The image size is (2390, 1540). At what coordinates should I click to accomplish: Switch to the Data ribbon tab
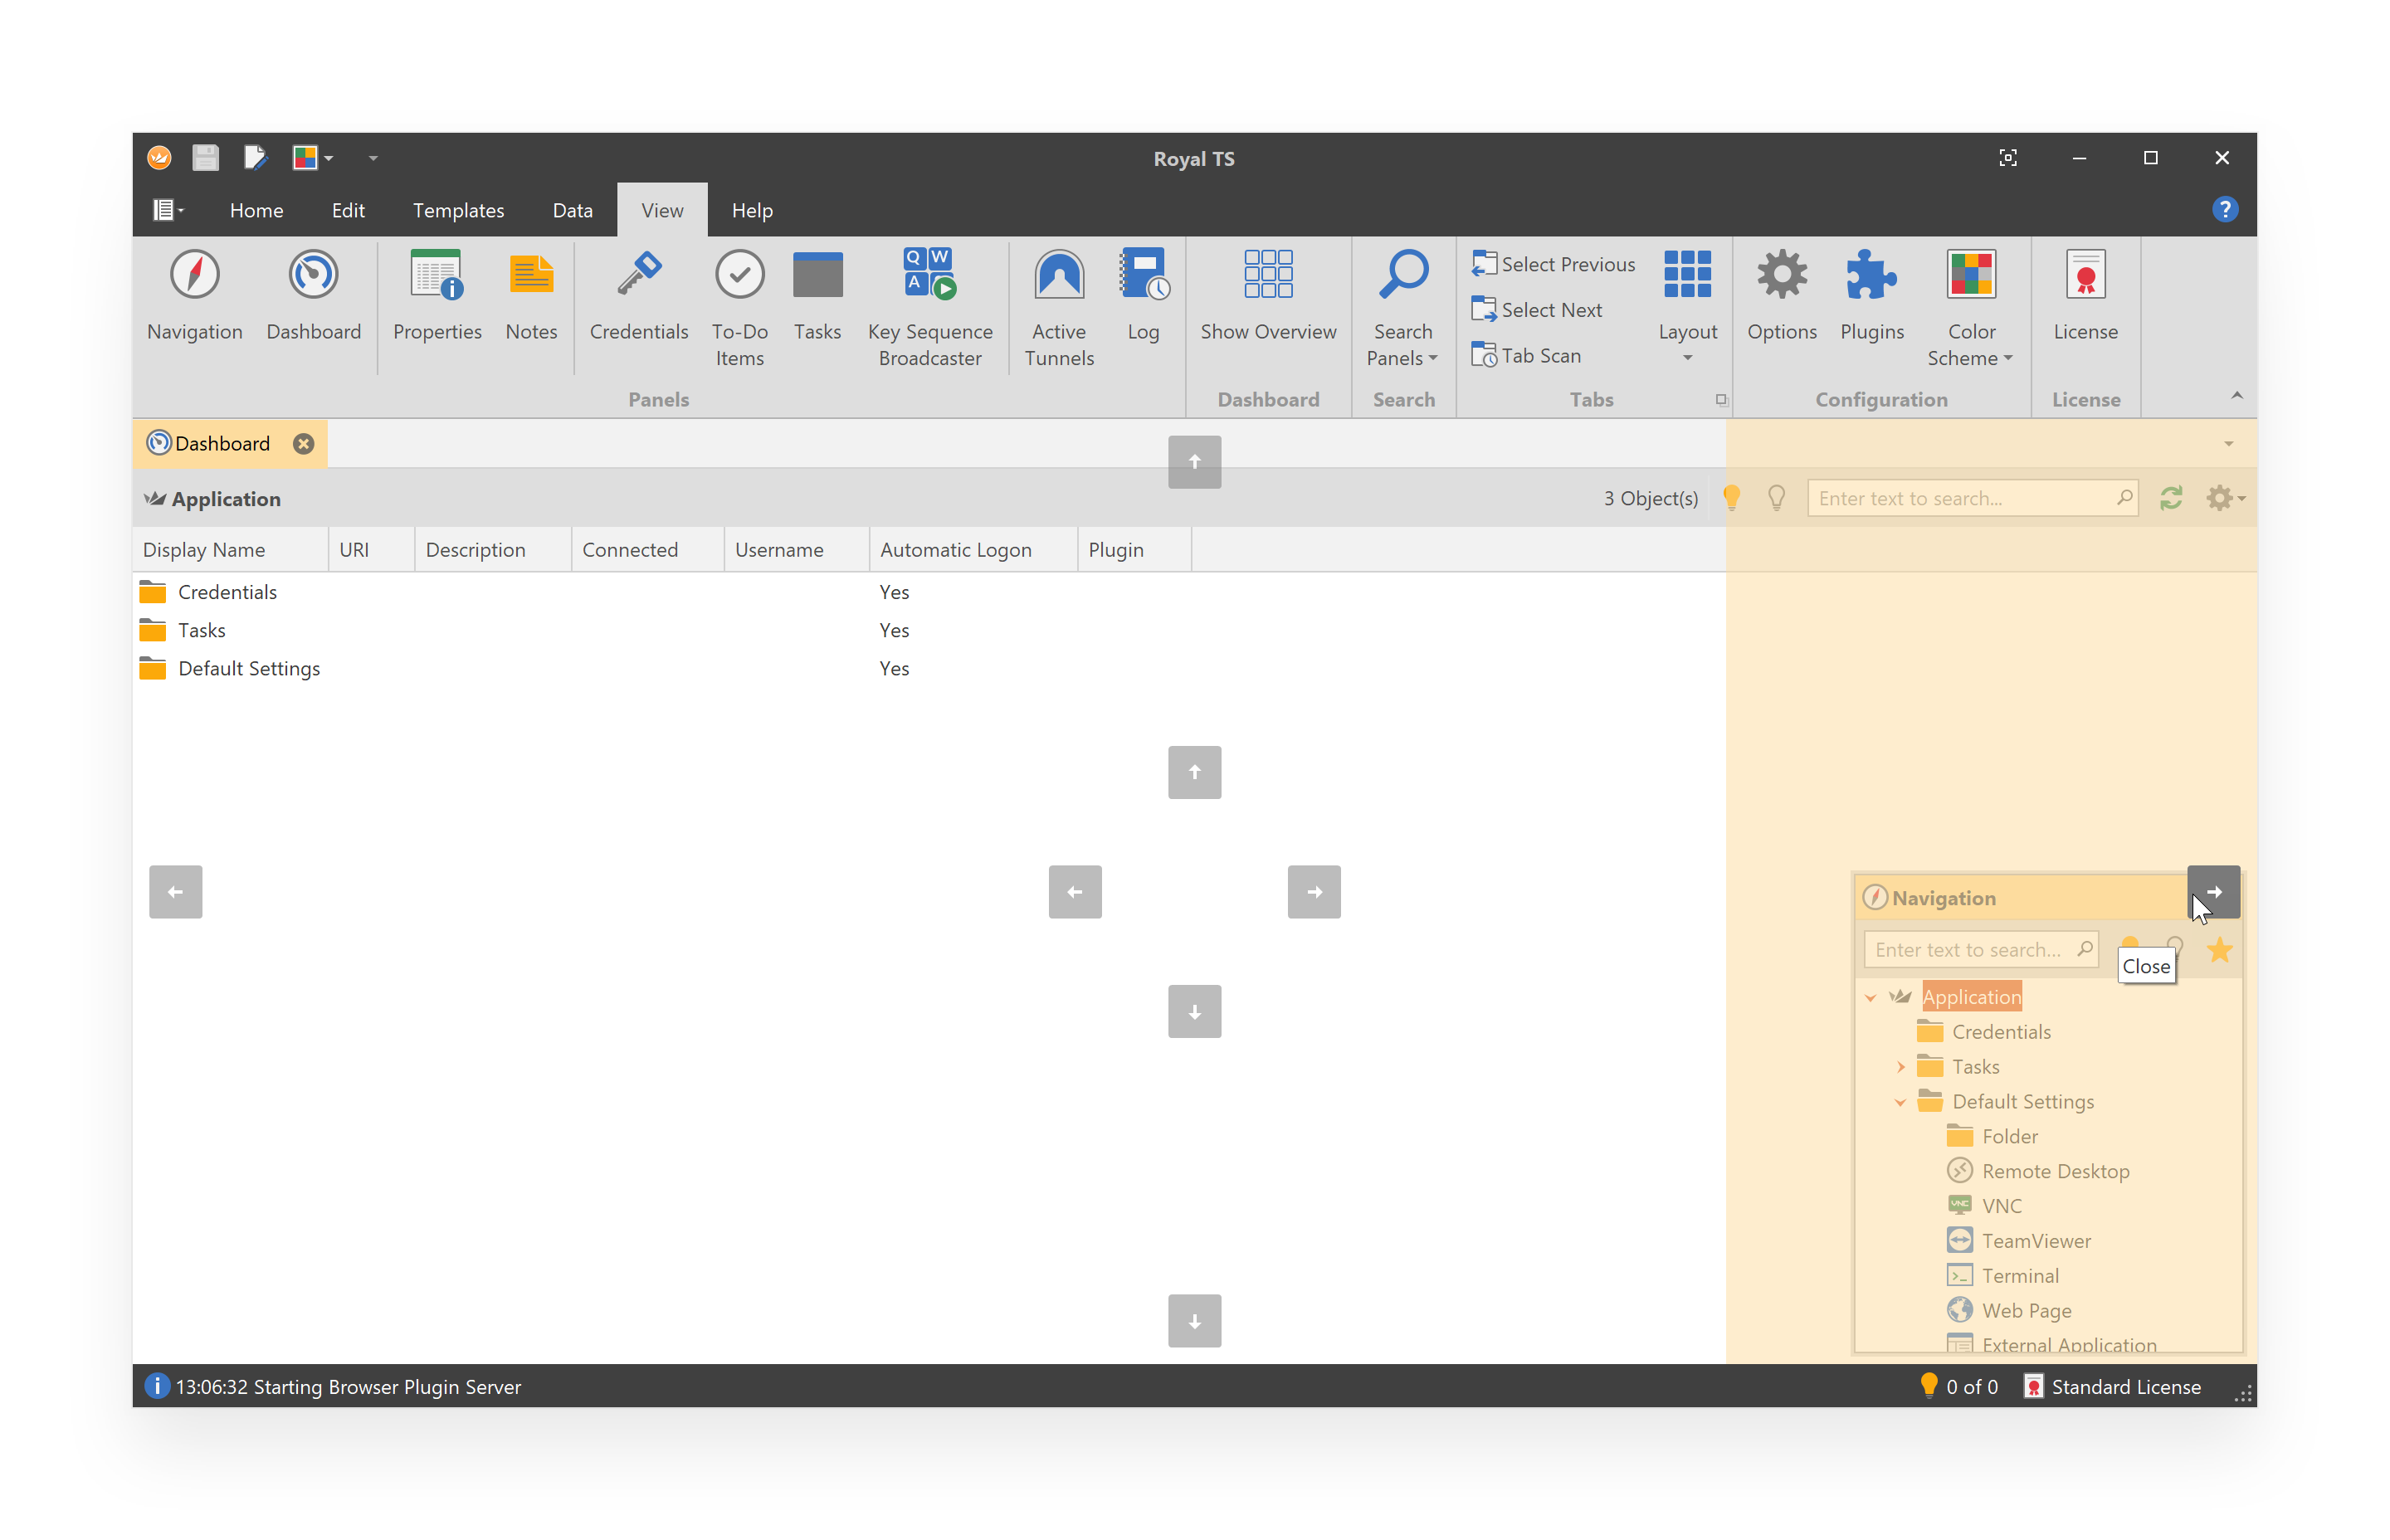572,210
